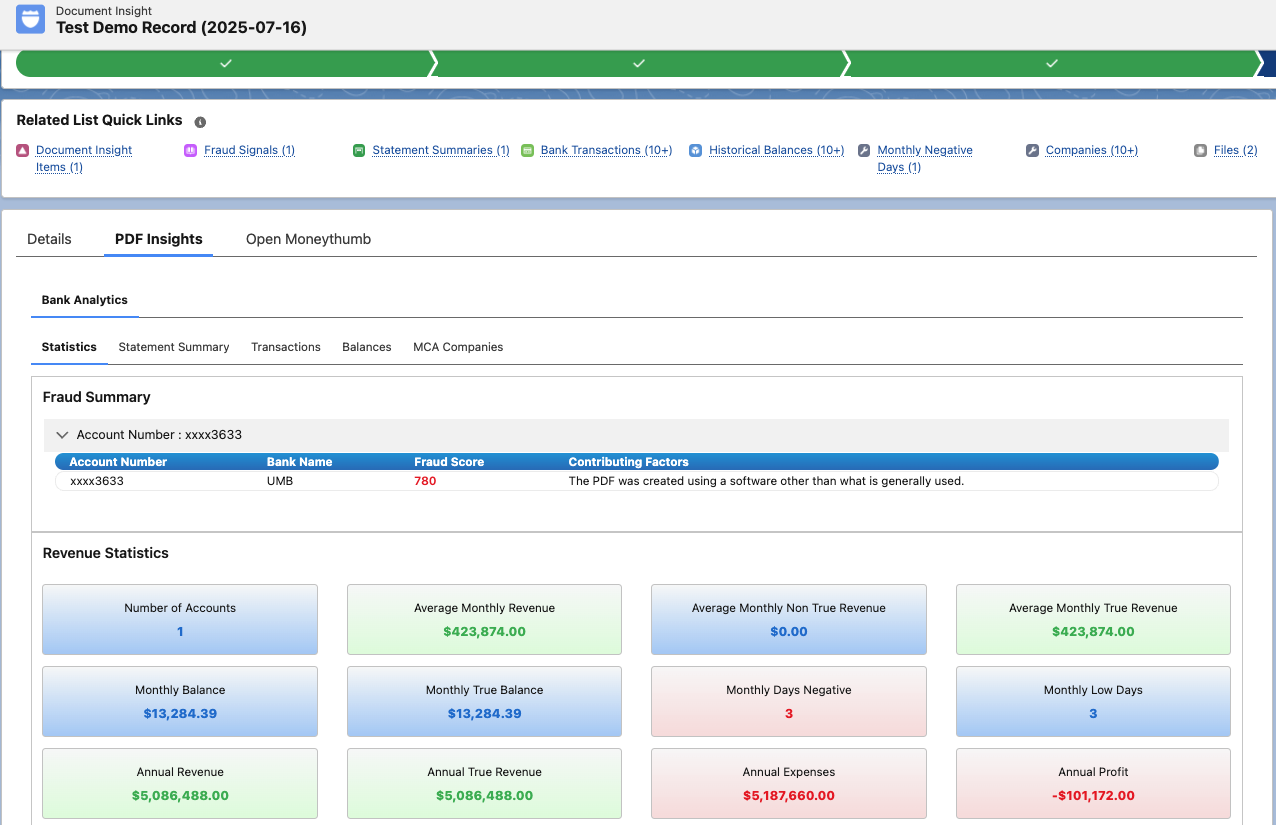This screenshot has width=1276, height=825.
Task: Open Statement Summaries (1) link
Action: click(x=441, y=150)
